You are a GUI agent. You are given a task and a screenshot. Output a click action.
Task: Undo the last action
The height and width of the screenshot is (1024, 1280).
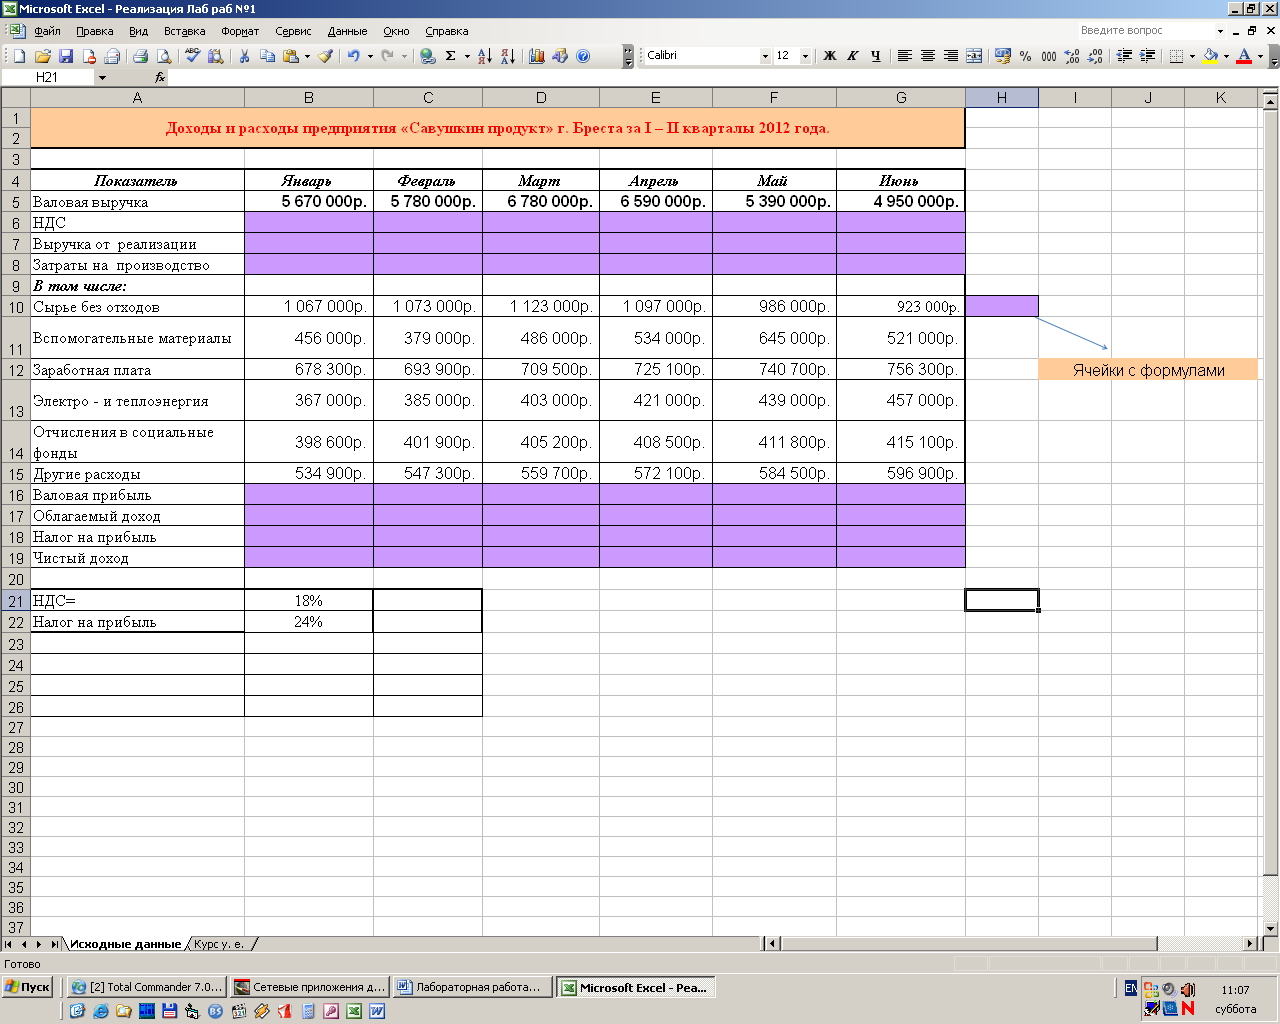point(353,56)
